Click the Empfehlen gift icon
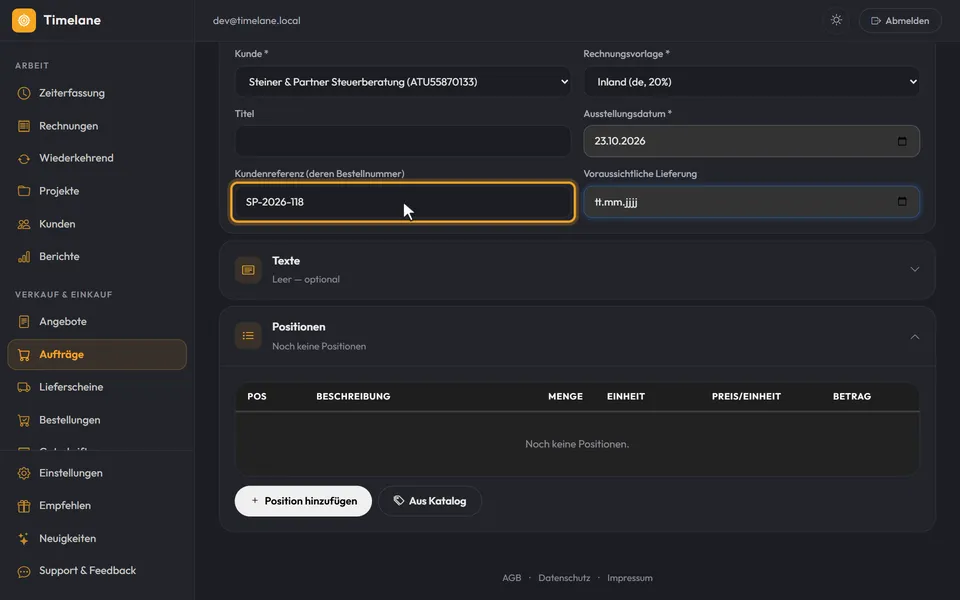This screenshot has width=960, height=600. 24,506
